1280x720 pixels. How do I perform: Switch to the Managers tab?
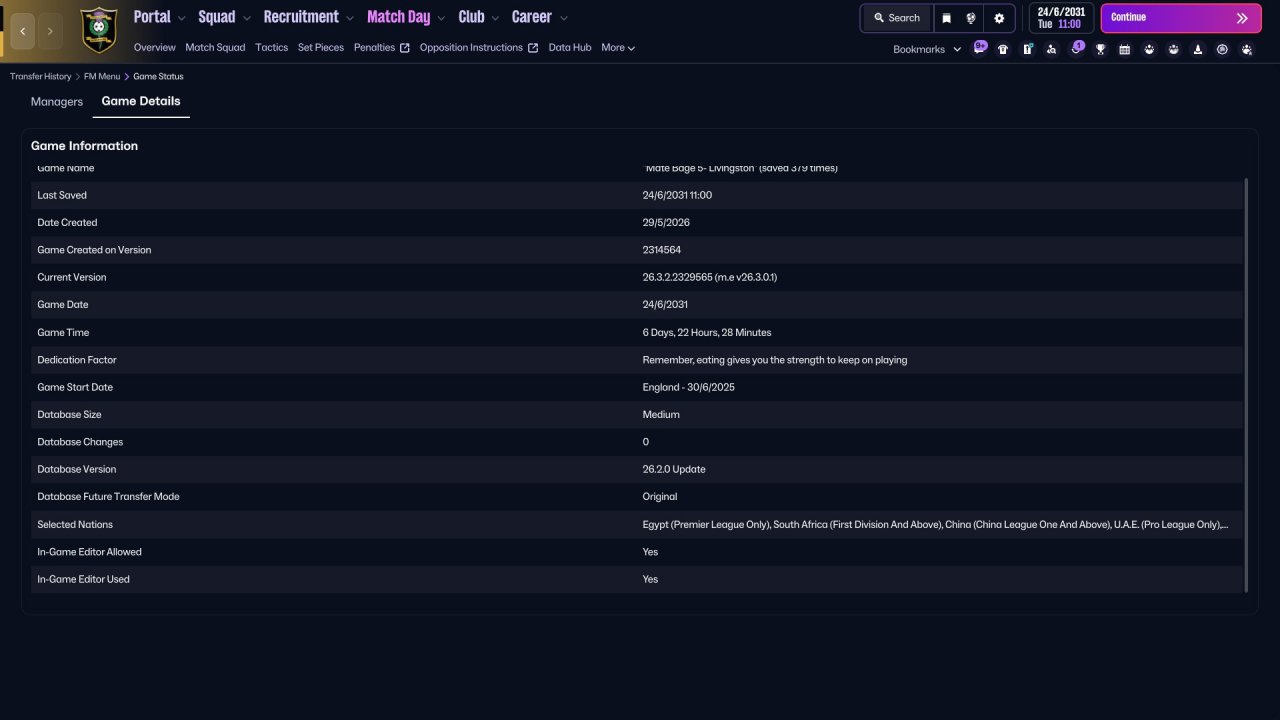tap(57, 102)
